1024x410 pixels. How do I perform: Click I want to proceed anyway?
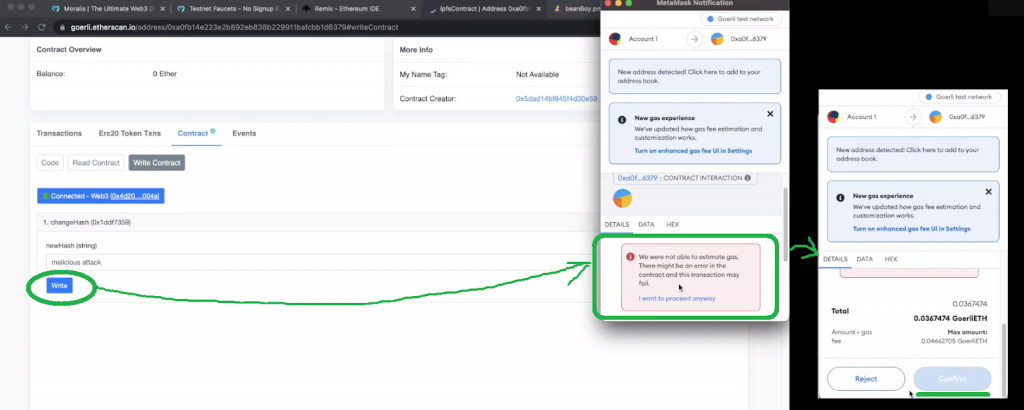(x=677, y=298)
